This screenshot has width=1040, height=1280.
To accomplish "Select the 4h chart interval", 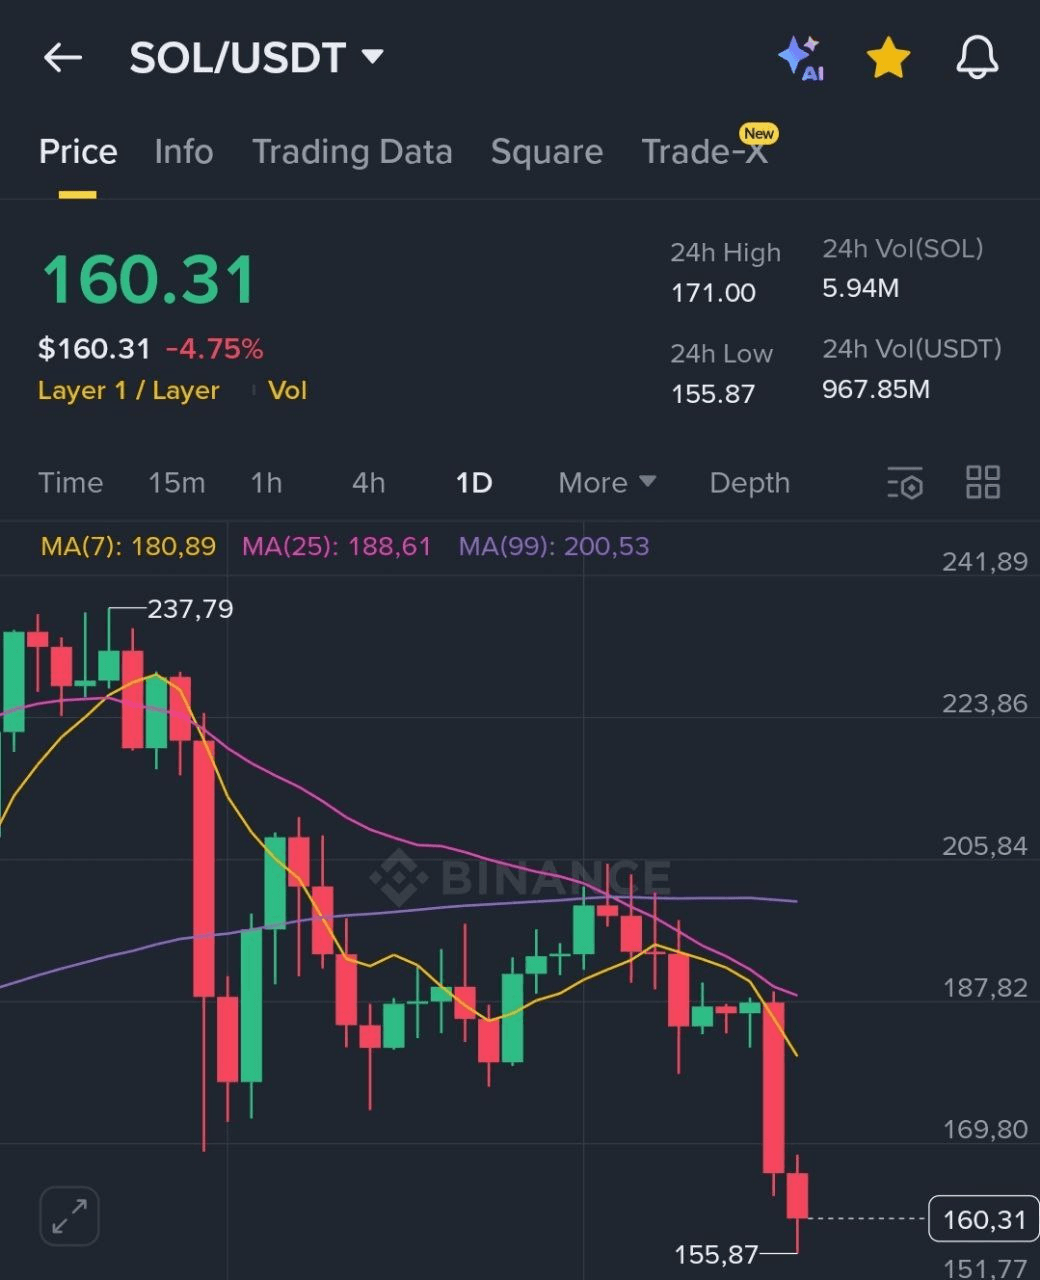I will [368, 483].
